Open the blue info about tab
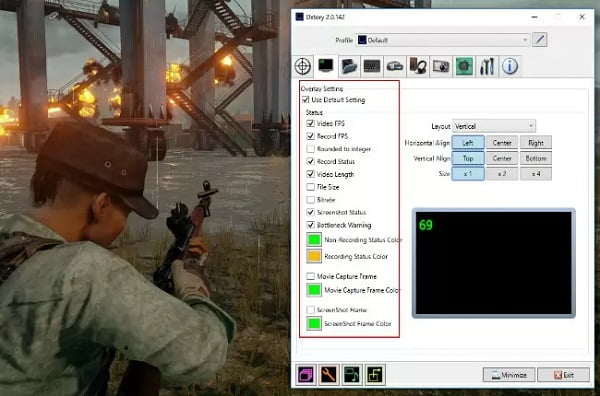The image size is (600, 396). point(510,66)
